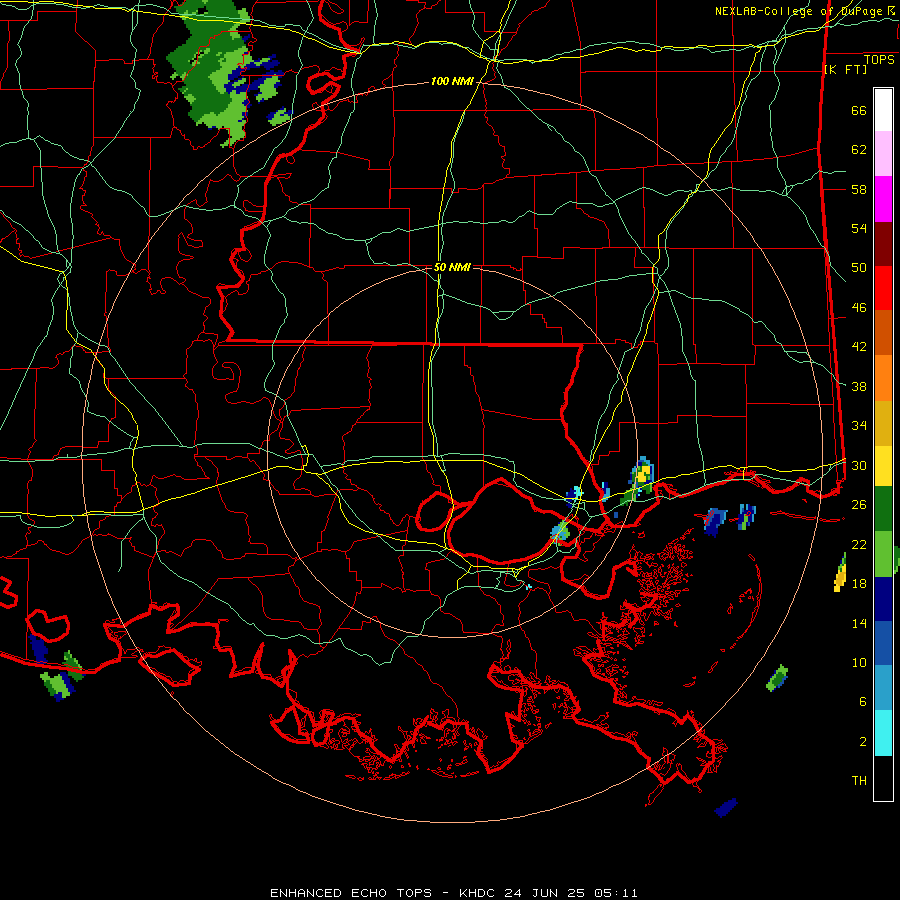The width and height of the screenshot is (900, 900).
Task: Click the 'TH' threshold legend label
Action: 859,781
